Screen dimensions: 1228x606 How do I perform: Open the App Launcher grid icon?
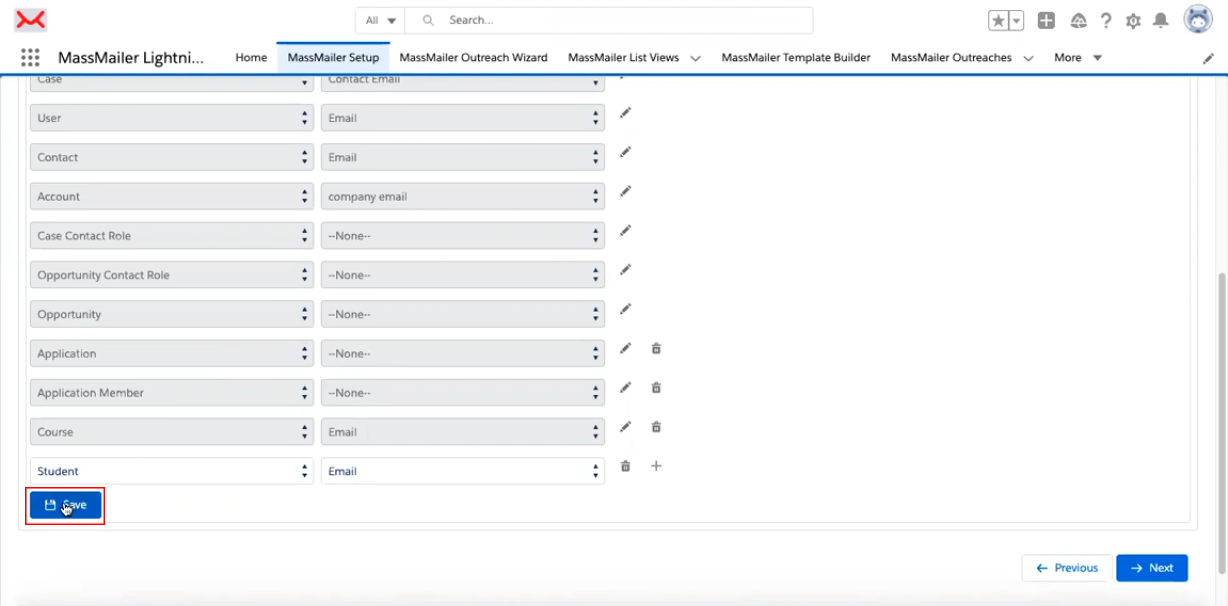tap(30, 58)
